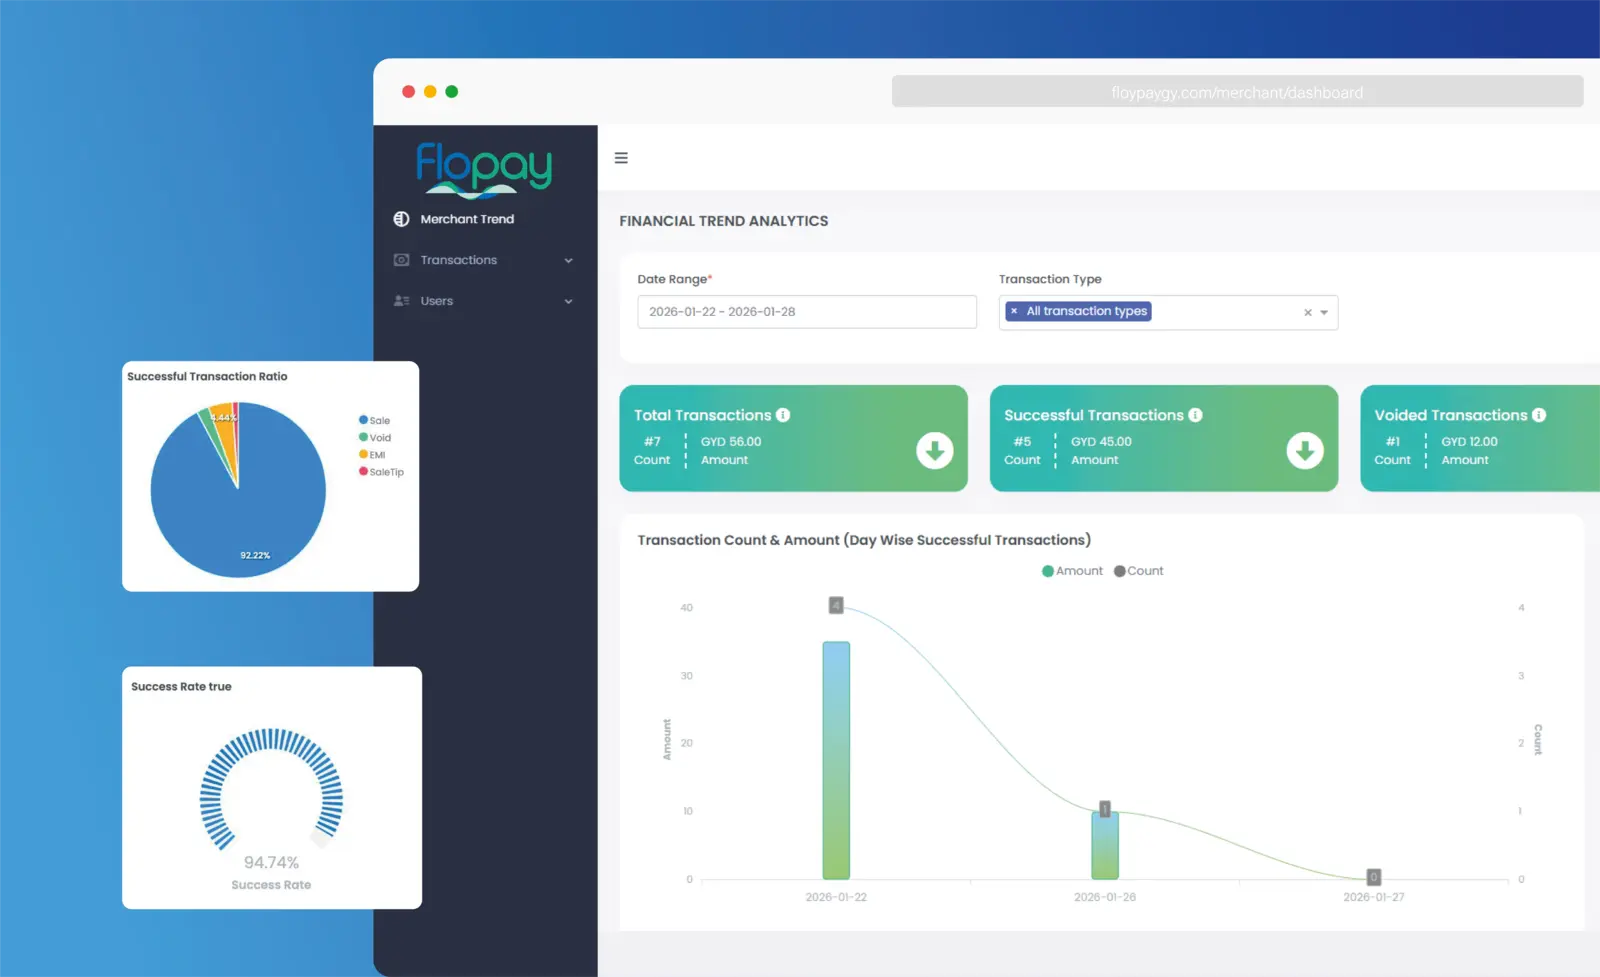Toggle the Void legend in pie chart
1600x977 pixels.
pyautogui.click(x=375, y=437)
